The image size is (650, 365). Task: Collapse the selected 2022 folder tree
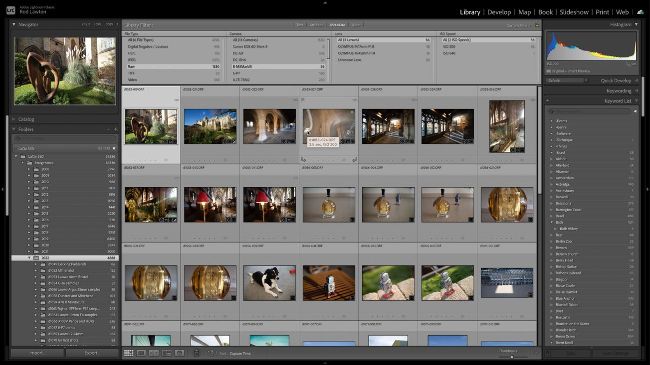coord(29,258)
